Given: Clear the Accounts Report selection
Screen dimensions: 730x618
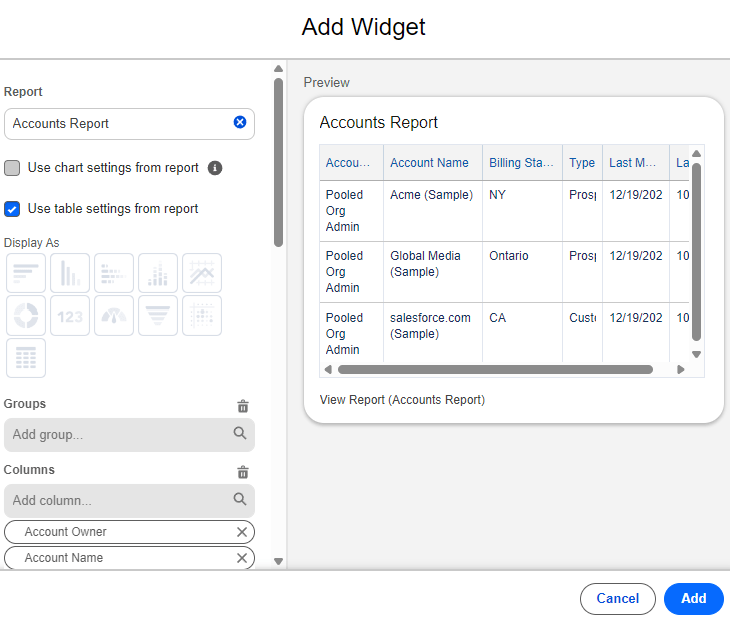Looking at the screenshot, I should 240,123.
